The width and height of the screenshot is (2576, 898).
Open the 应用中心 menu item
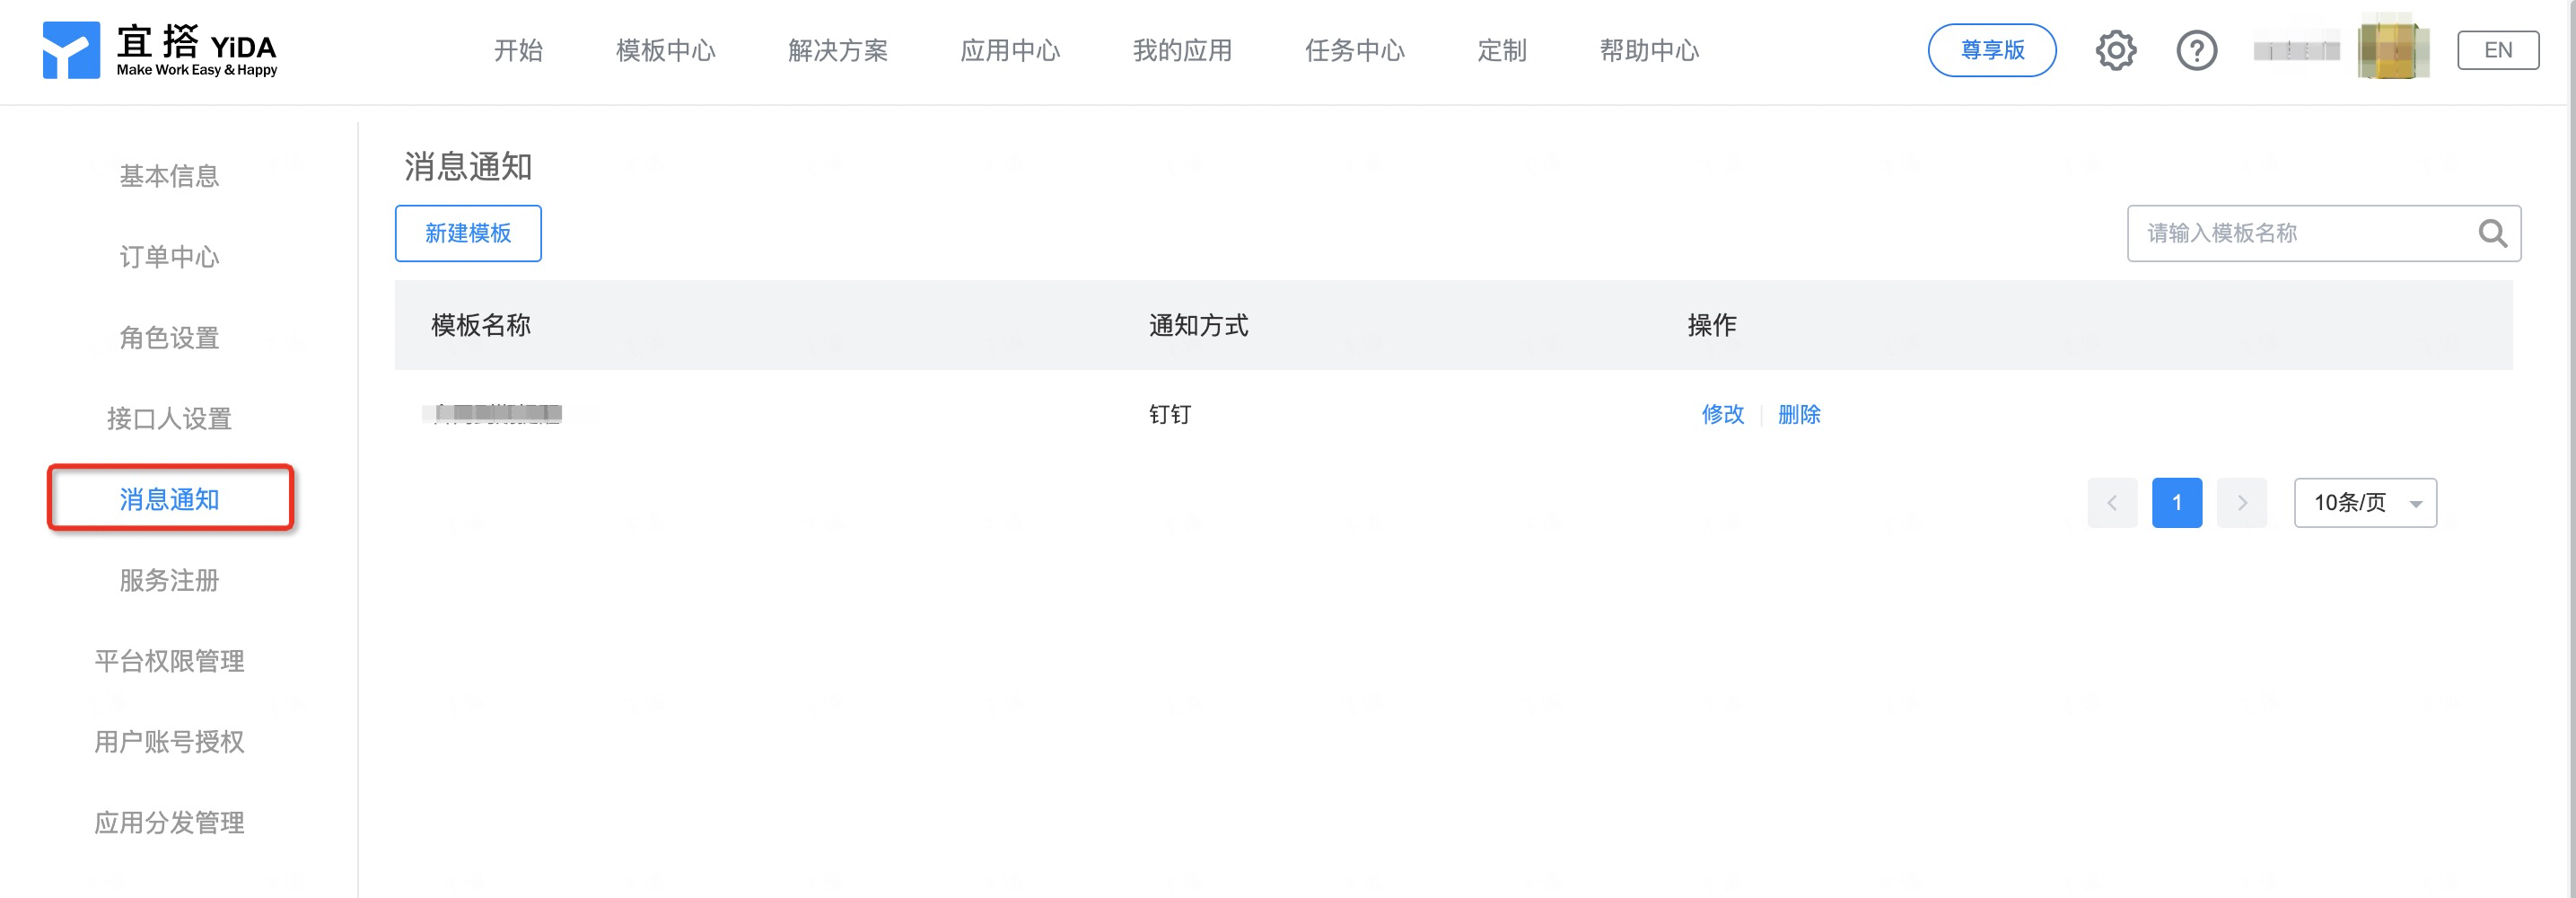pos(1009,50)
